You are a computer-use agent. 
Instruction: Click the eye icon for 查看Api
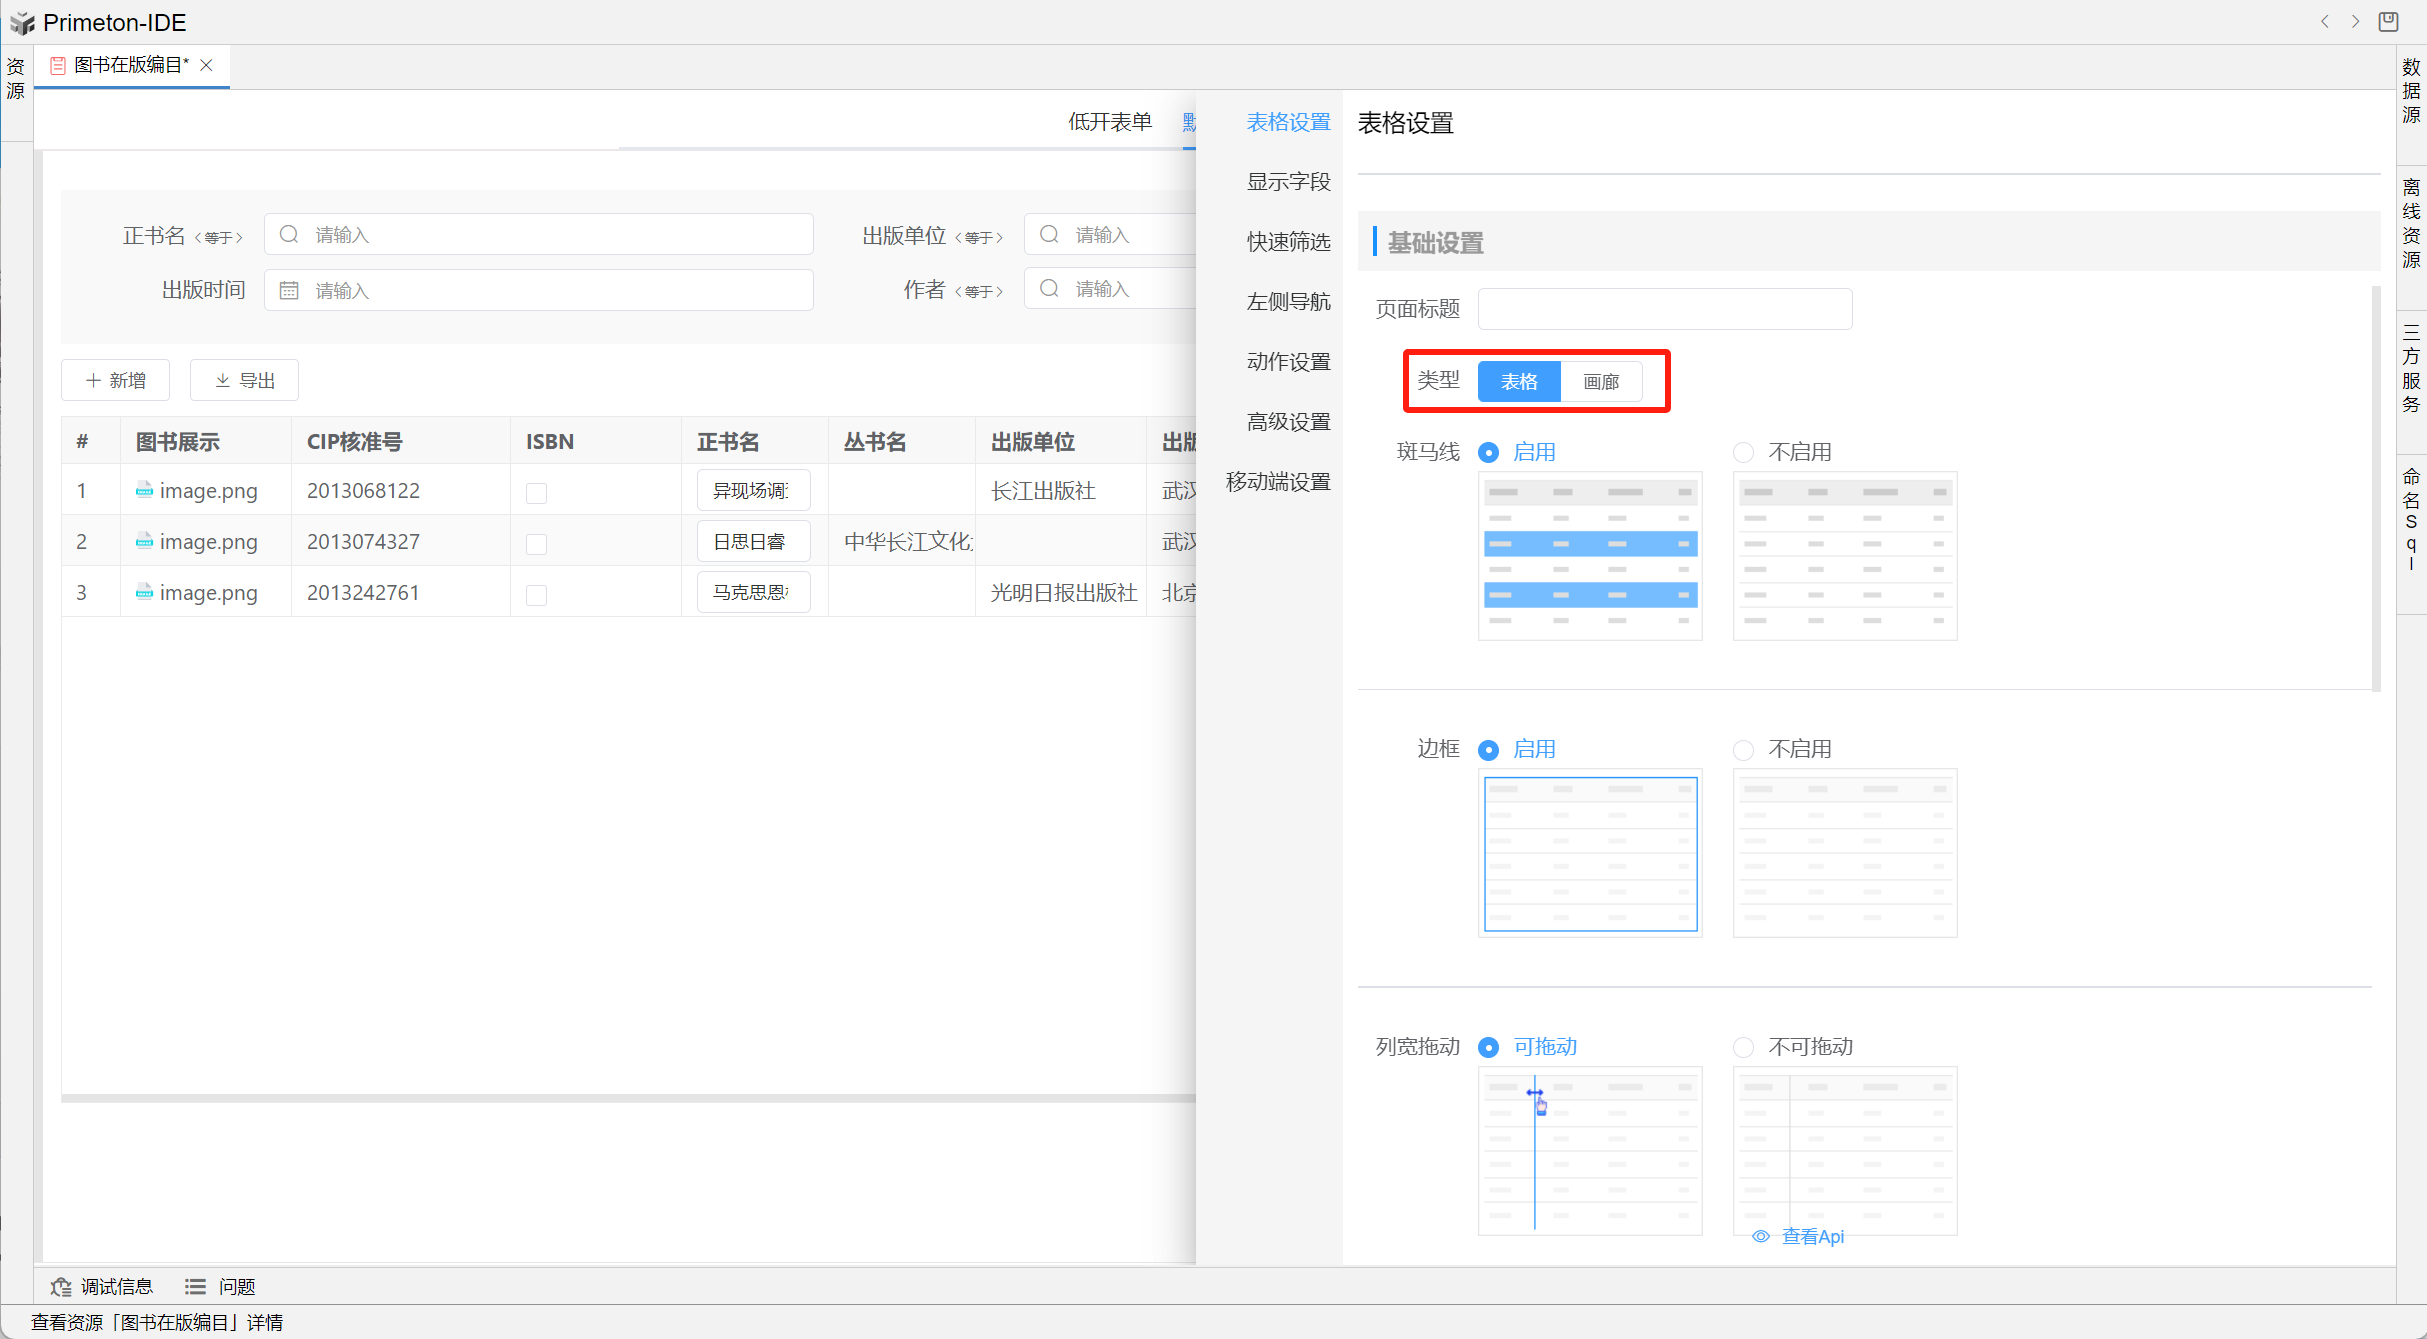pyautogui.click(x=1760, y=1236)
